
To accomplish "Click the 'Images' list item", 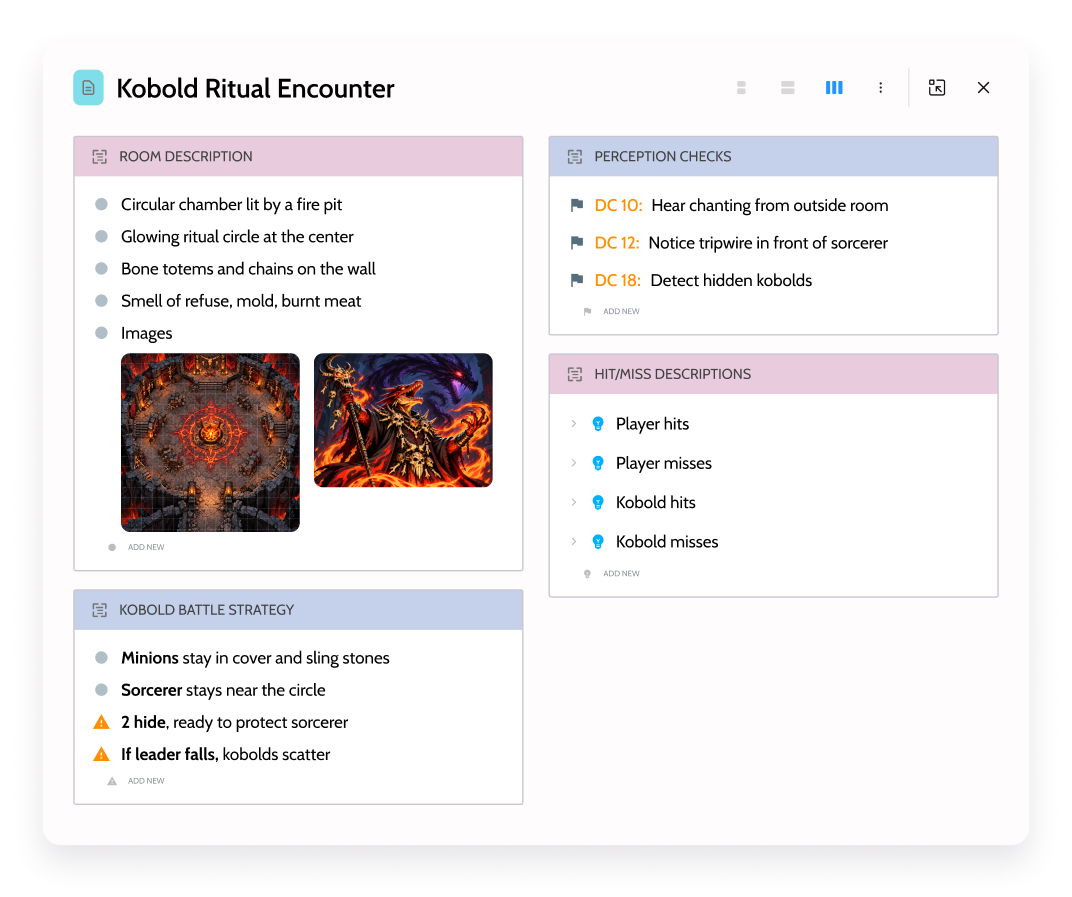I will click(146, 333).
